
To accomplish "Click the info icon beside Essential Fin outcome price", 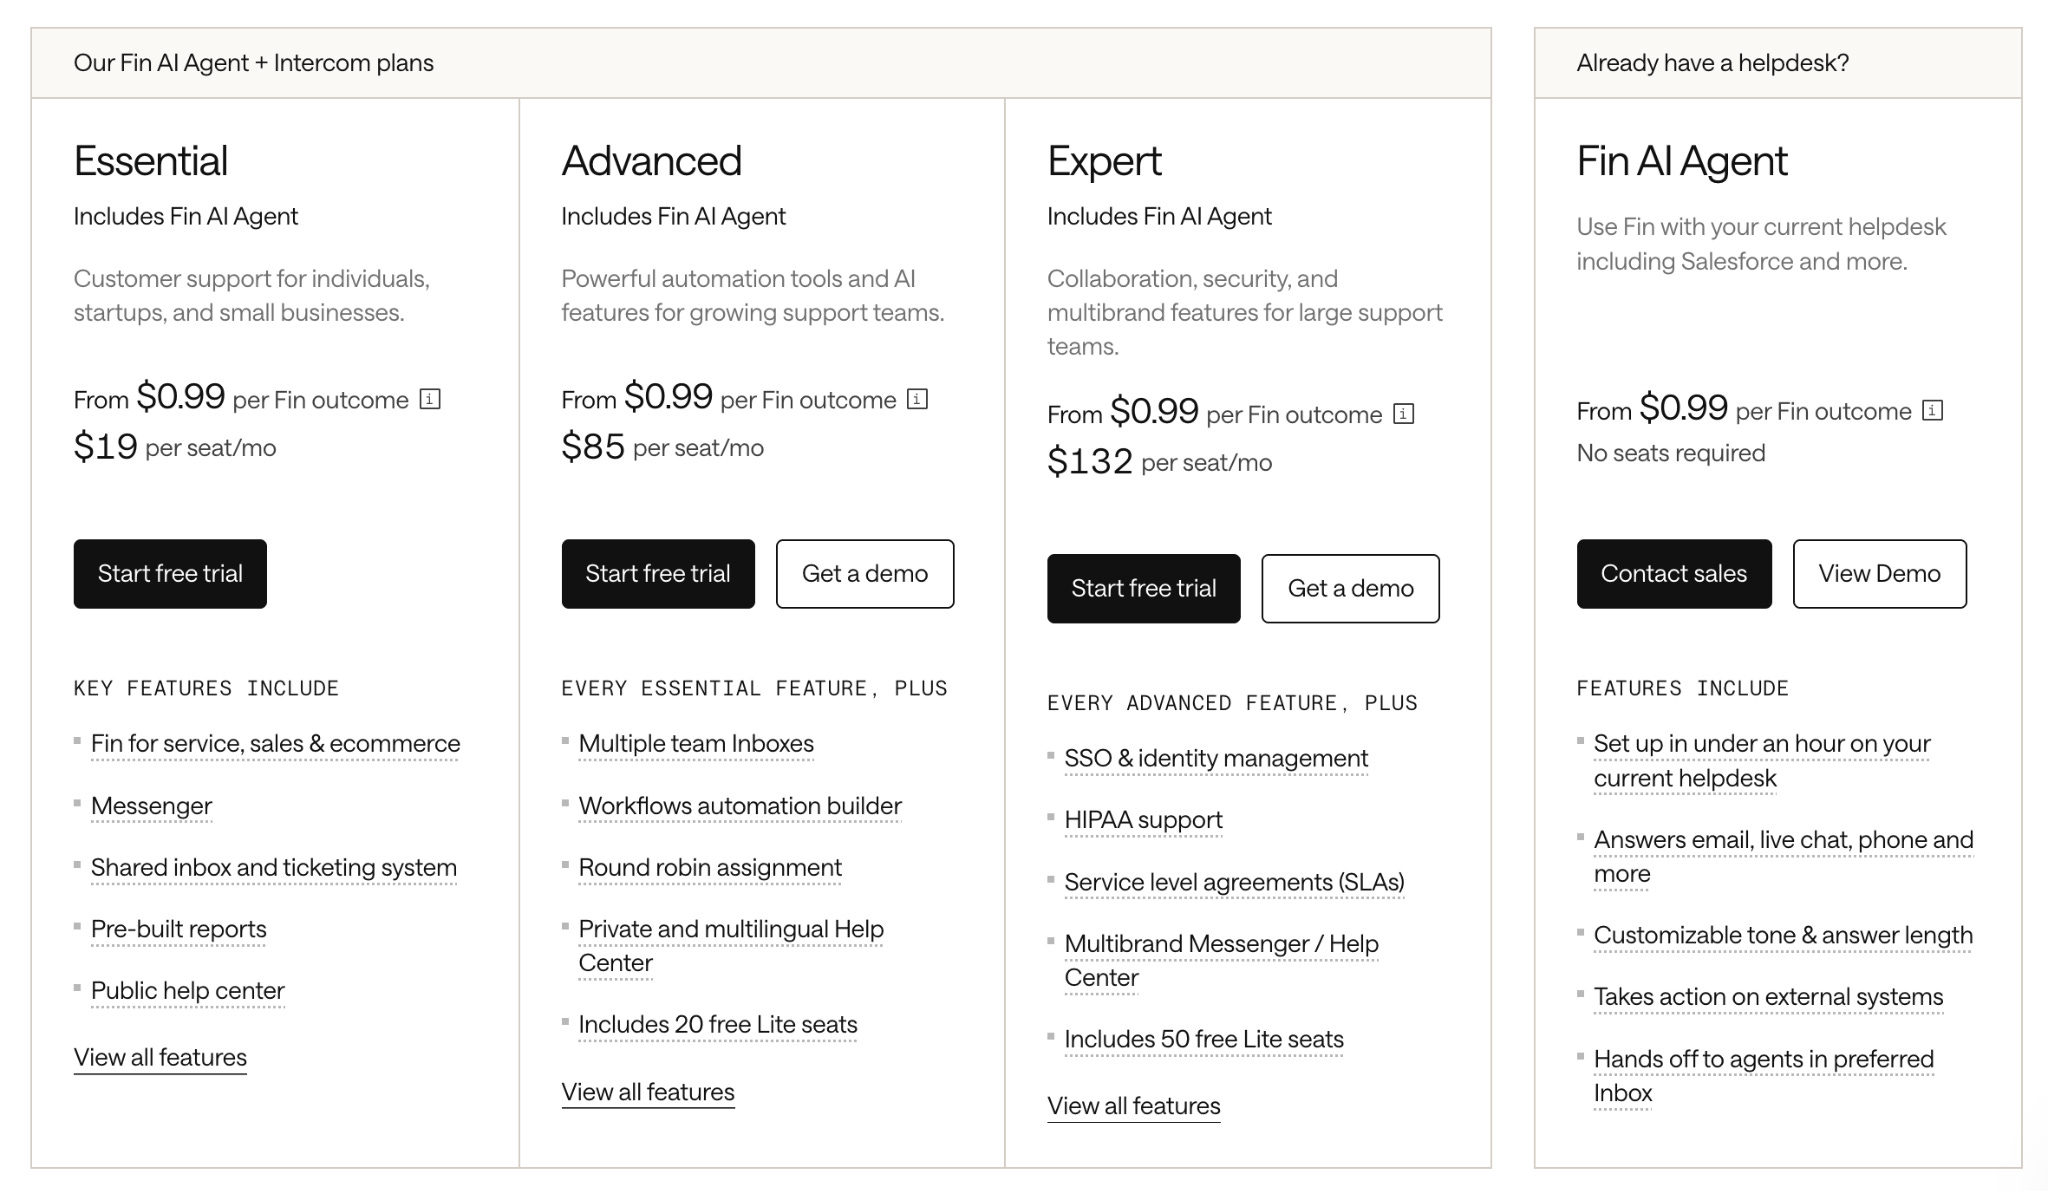I will [x=430, y=399].
